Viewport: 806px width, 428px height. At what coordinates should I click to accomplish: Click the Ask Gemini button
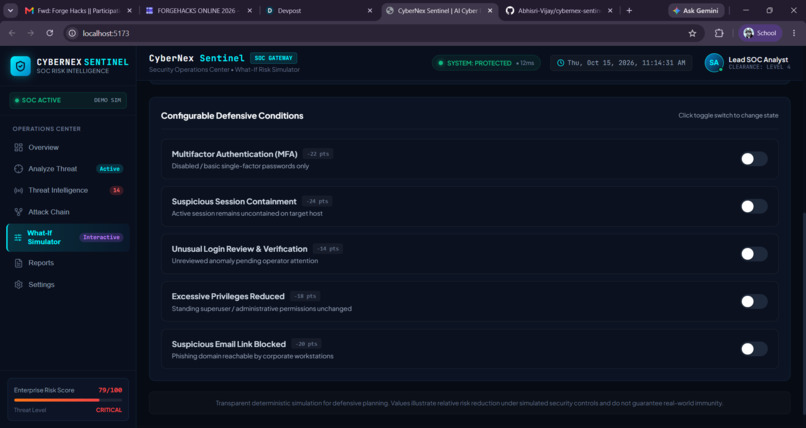click(x=697, y=10)
